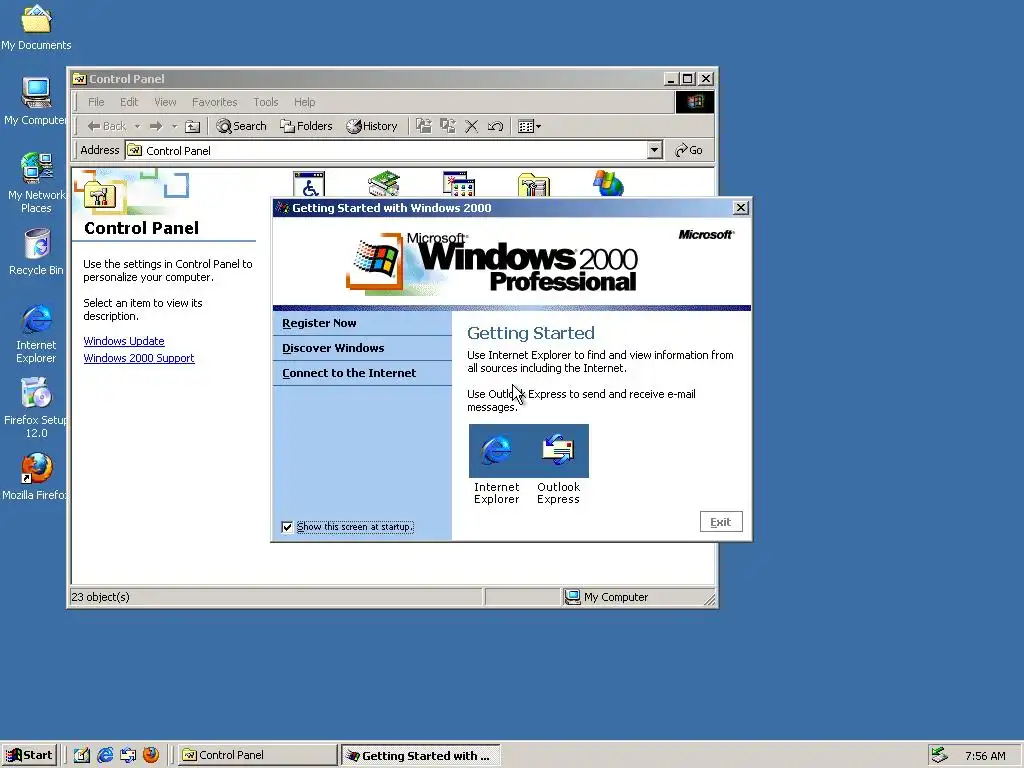Close the Getting Started with Windows 2000 dialog
The width and height of the screenshot is (1024, 768).
pyautogui.click(x=741, y=208)
